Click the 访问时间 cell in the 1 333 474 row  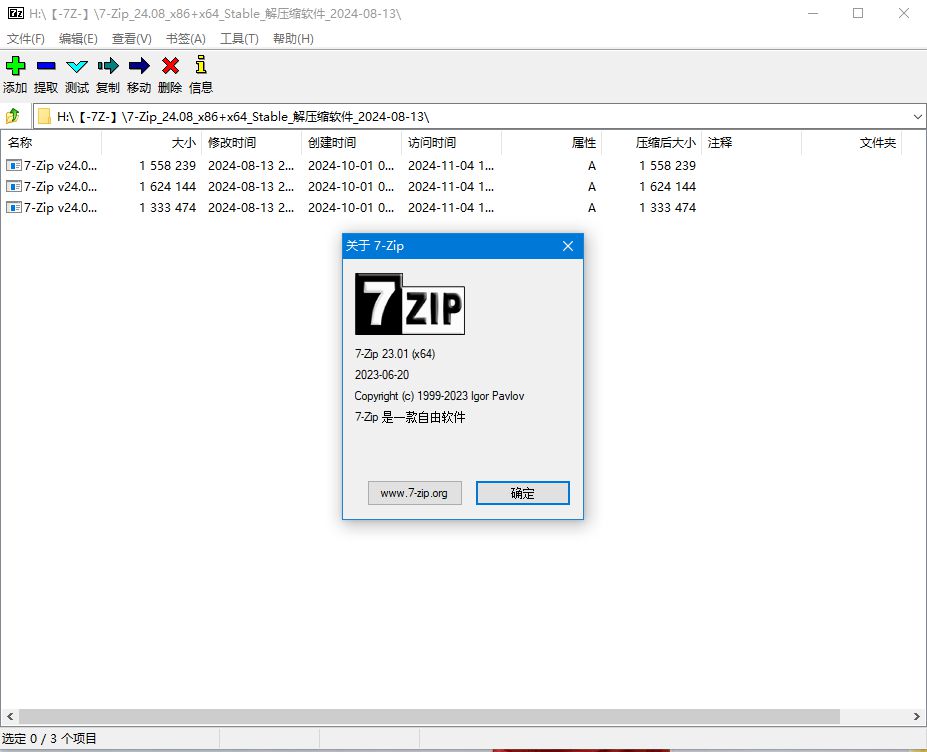[x=451, y=208]
